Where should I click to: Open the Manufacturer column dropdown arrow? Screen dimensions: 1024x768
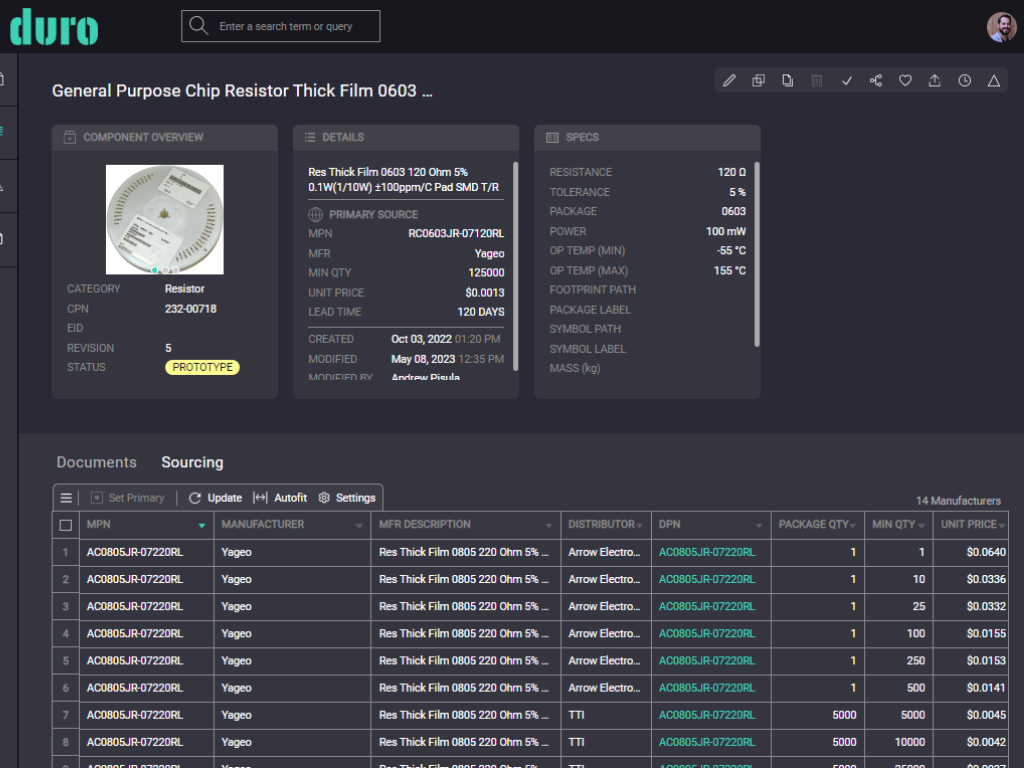coord(359,526)
